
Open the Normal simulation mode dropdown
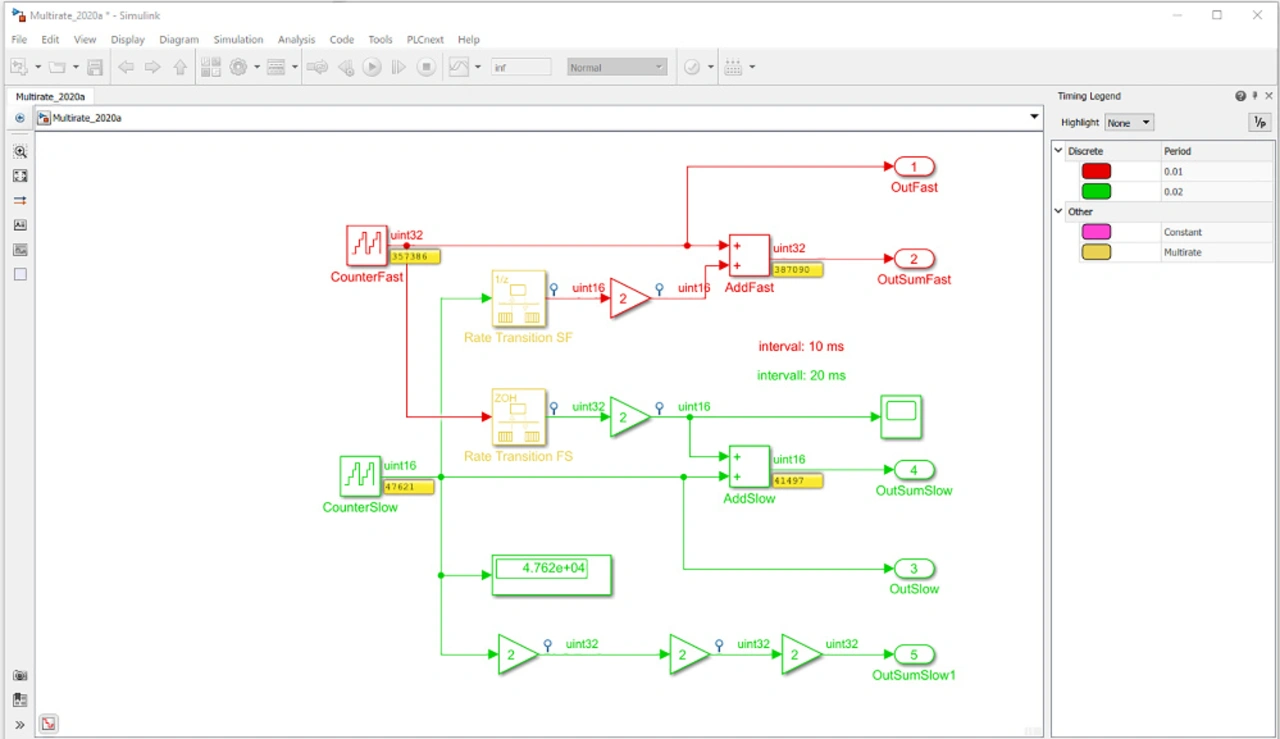616,67
